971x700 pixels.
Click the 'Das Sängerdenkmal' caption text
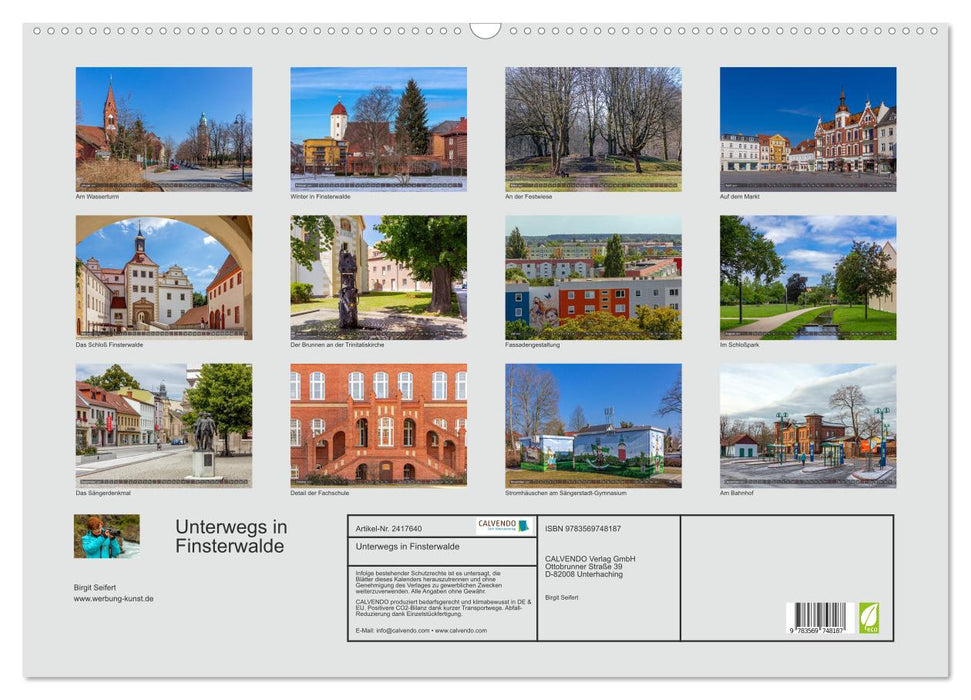pyautogui.click(x=103, y=493)
